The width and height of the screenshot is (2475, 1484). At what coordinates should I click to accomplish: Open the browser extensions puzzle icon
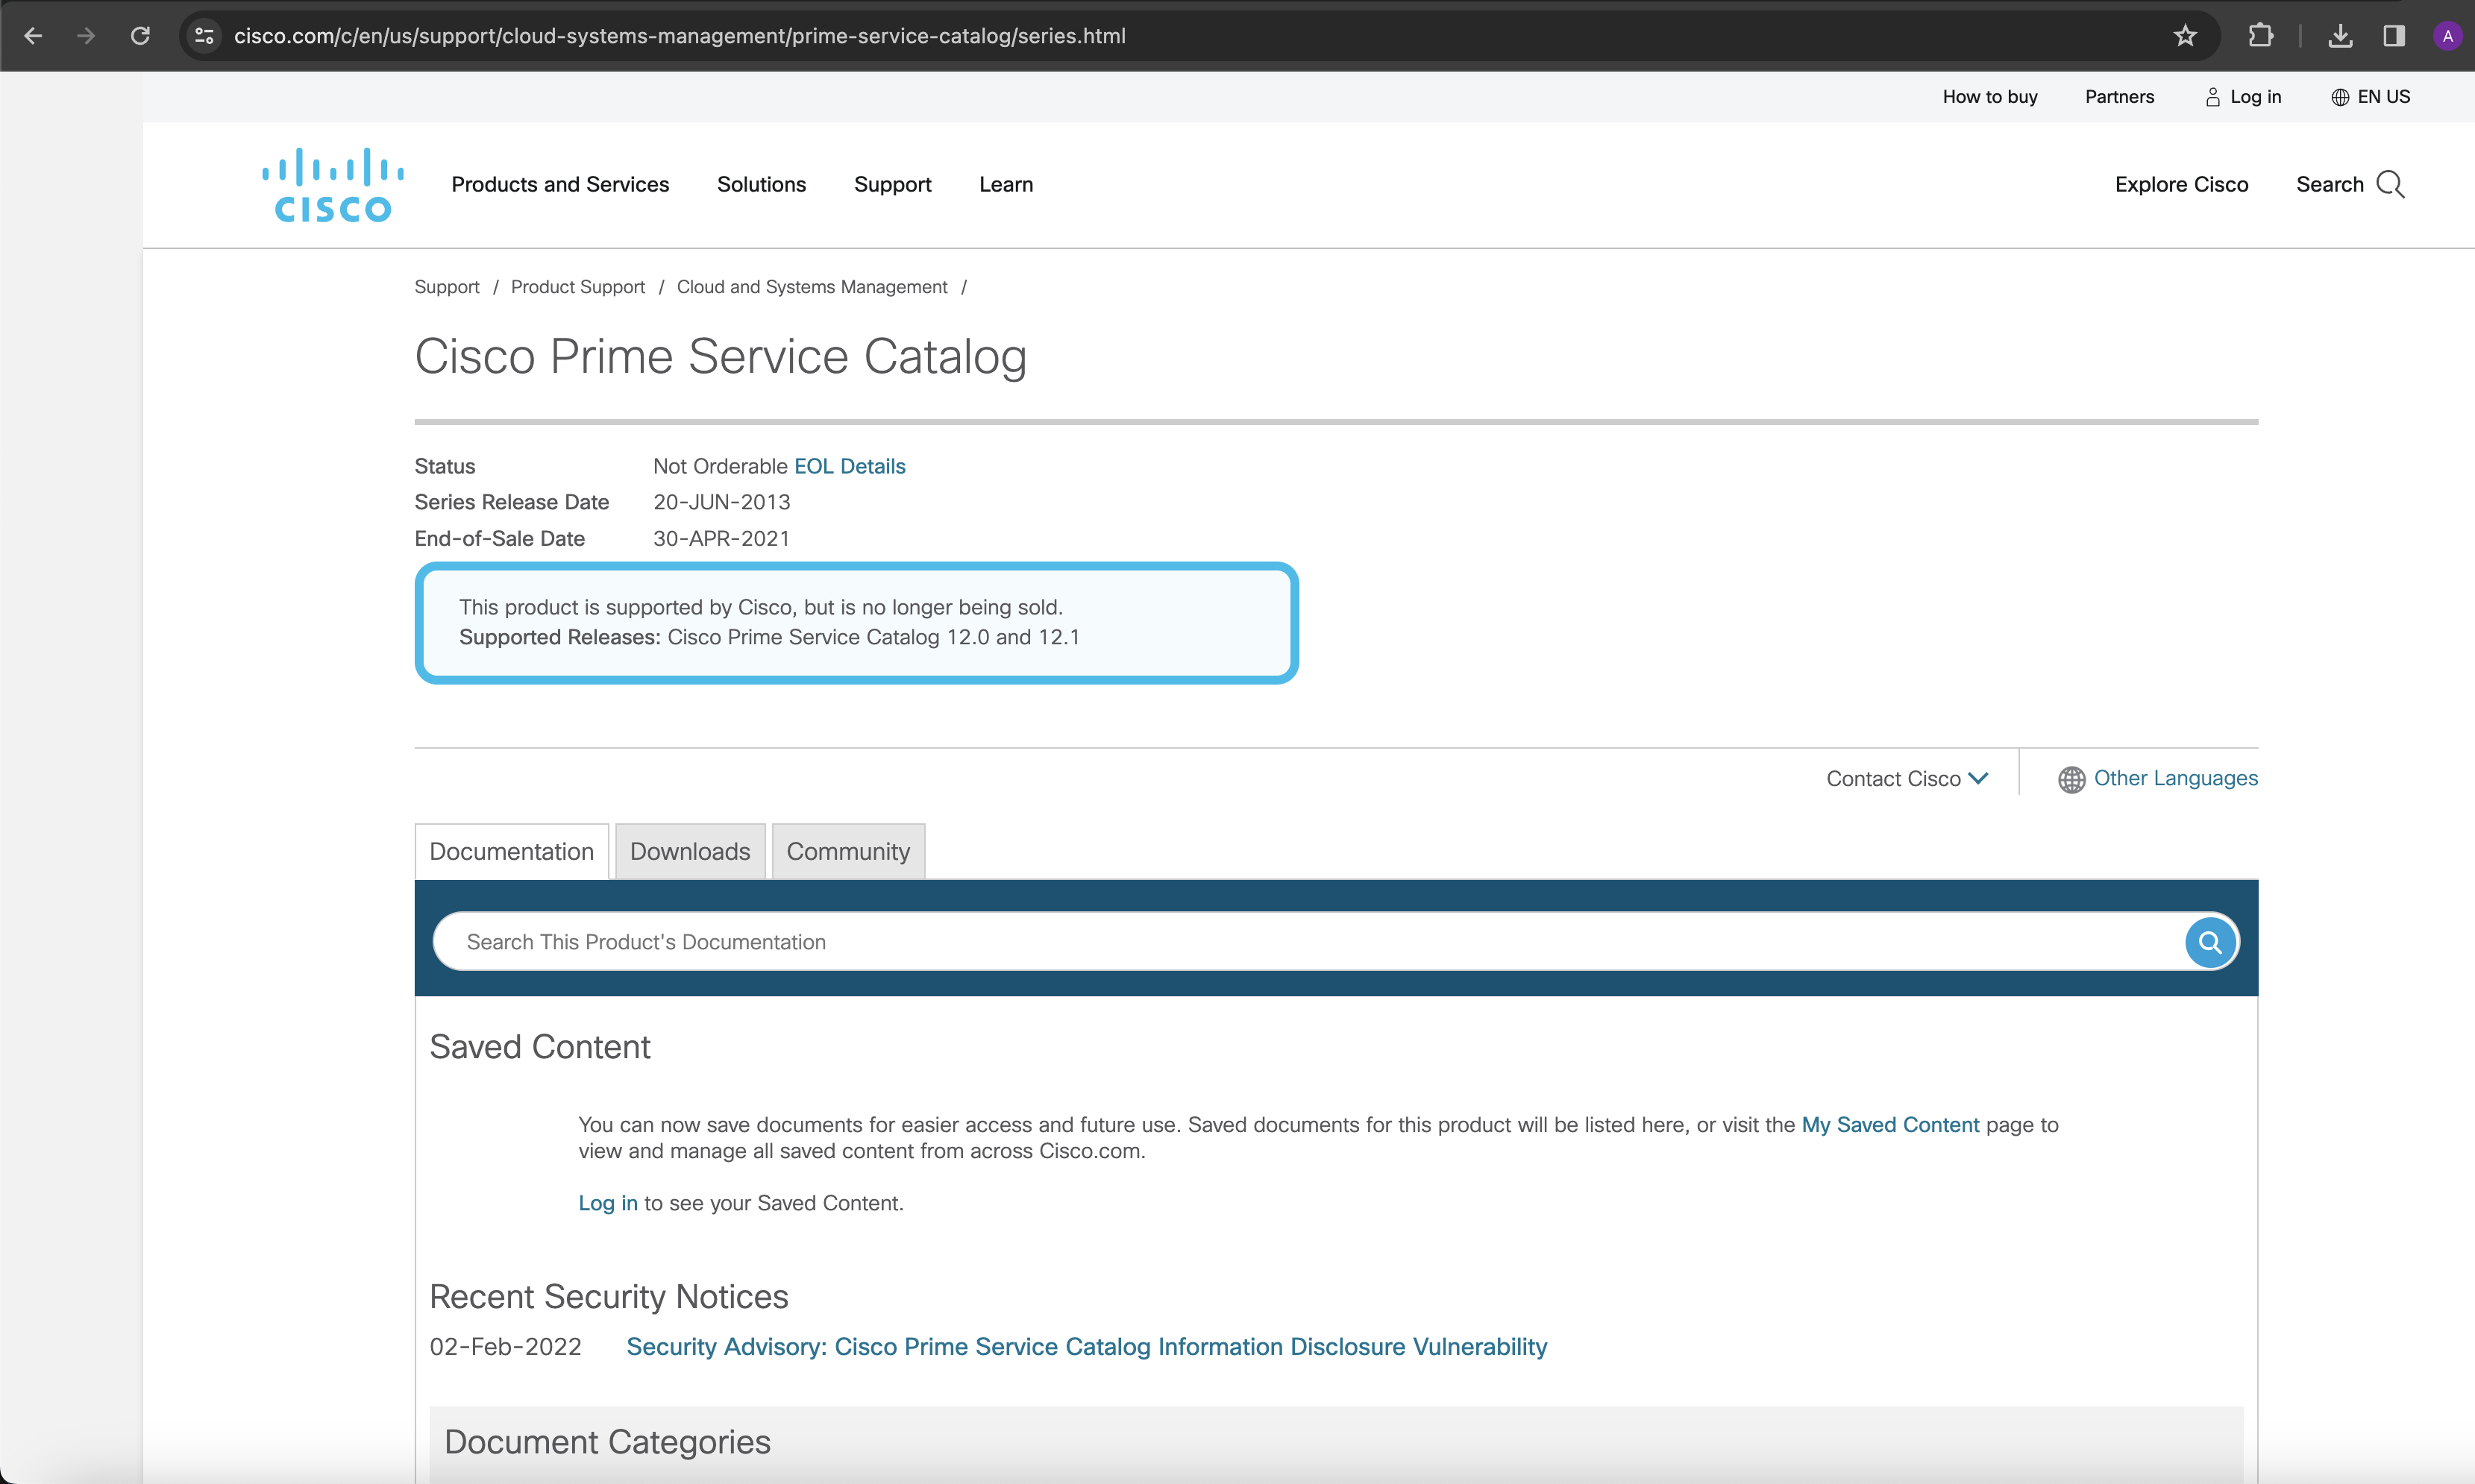[2260, 36]
